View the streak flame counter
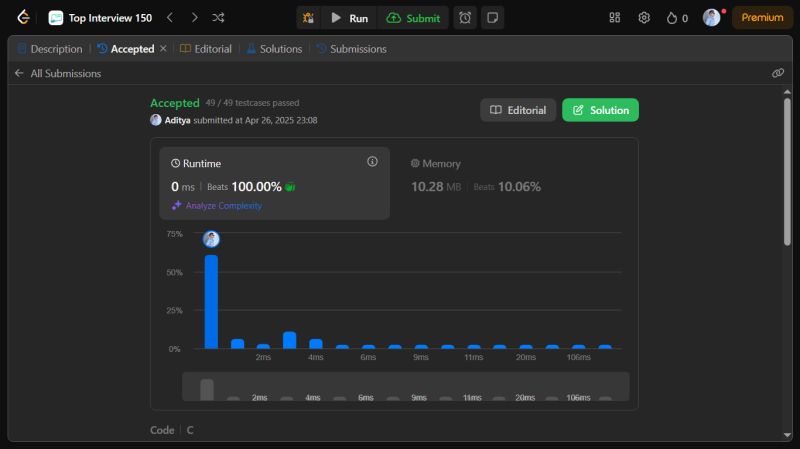 [677, 18]
